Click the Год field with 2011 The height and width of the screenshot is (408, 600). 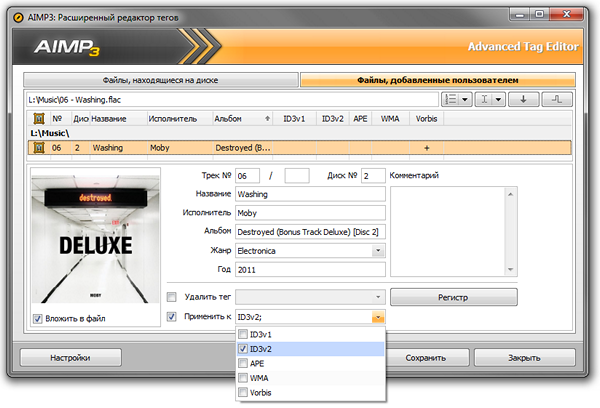point(310,270)
